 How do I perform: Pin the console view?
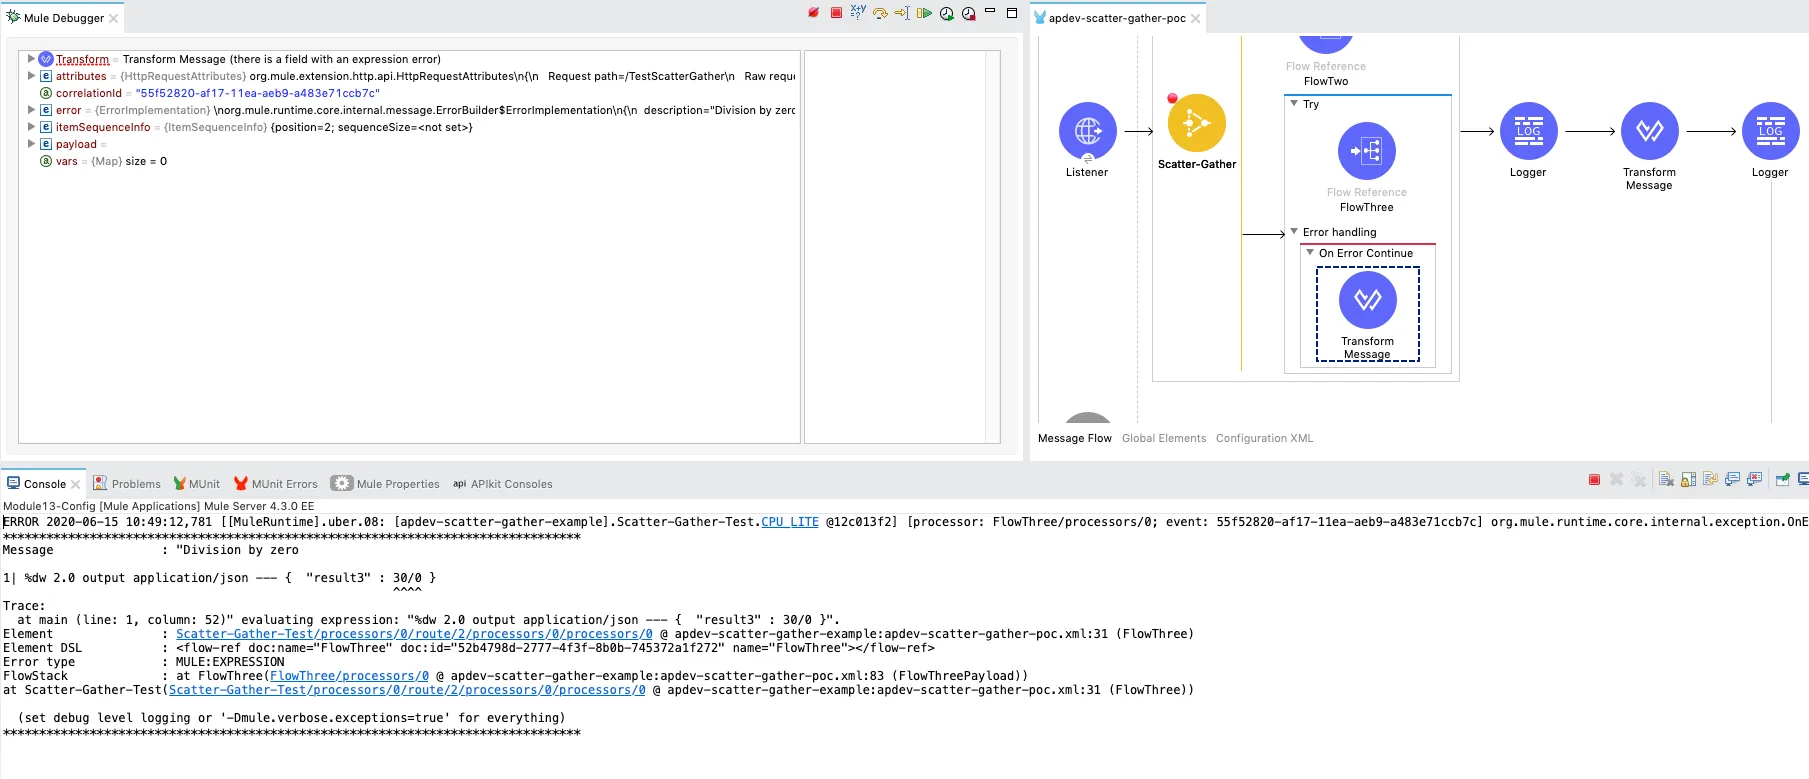pyautogui.click(x=1782, y=480)
